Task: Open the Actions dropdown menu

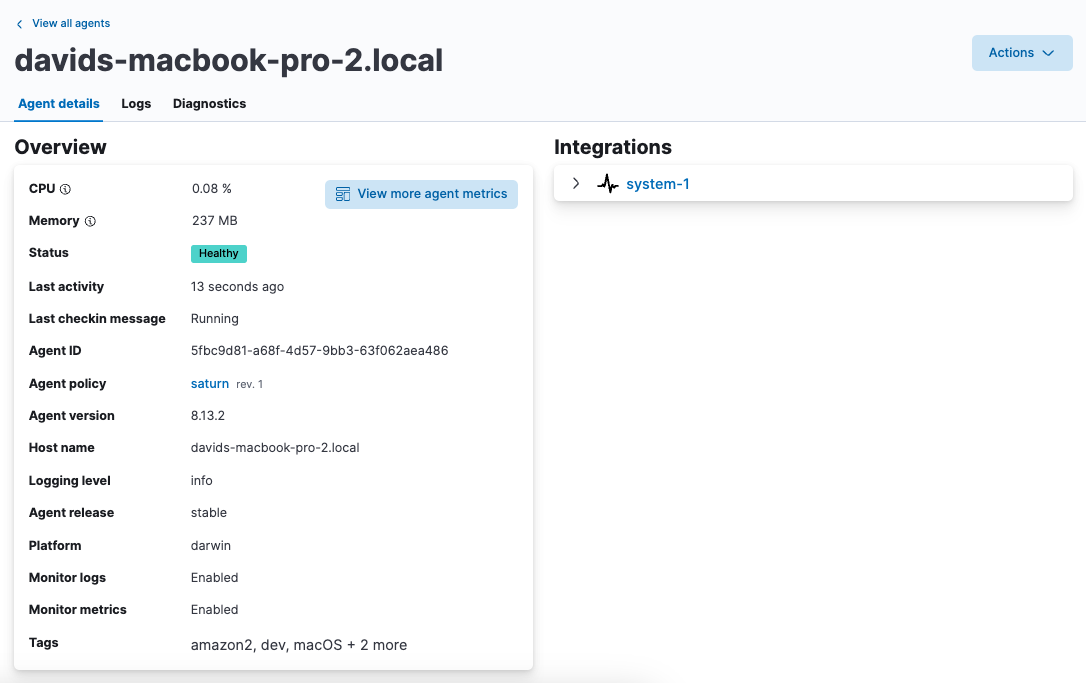Action: pyautogui.click(x=1021, y=53)
